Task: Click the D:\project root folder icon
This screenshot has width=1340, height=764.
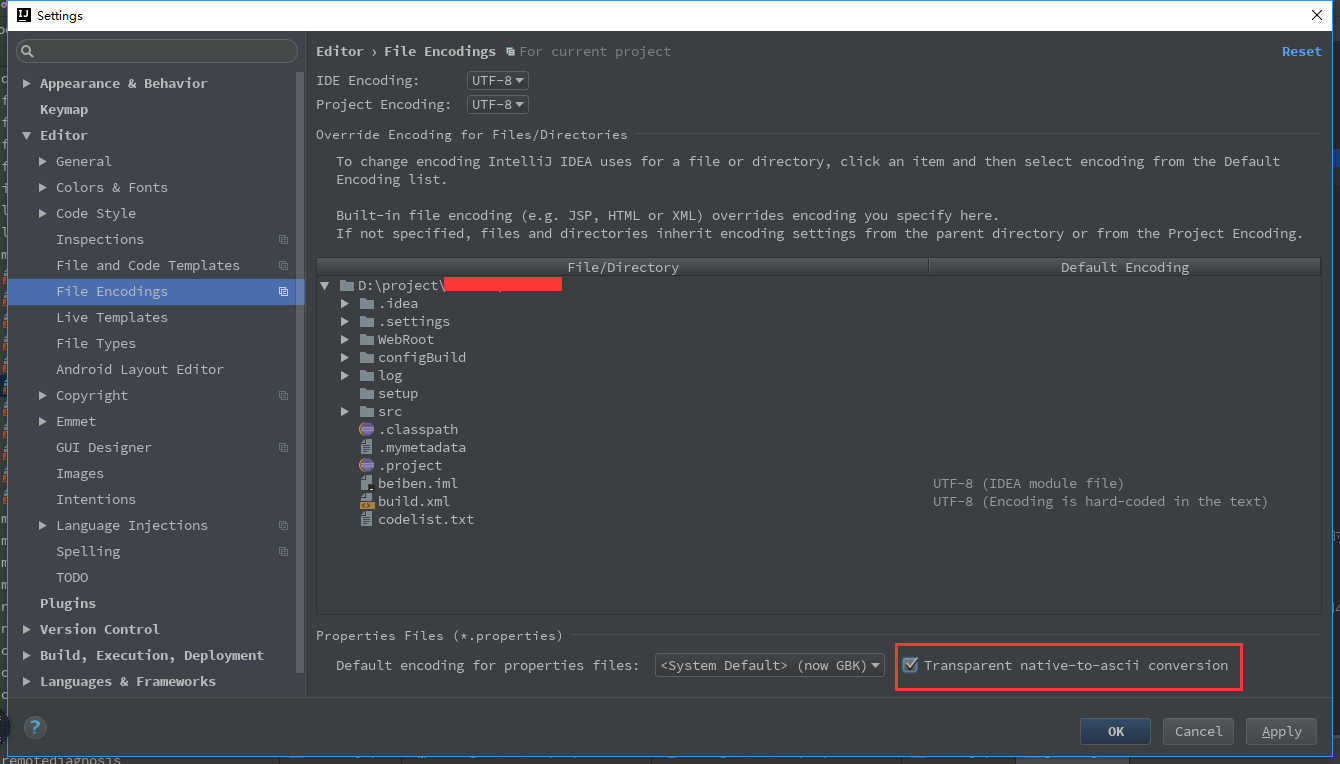Action: tap(347, 285)
